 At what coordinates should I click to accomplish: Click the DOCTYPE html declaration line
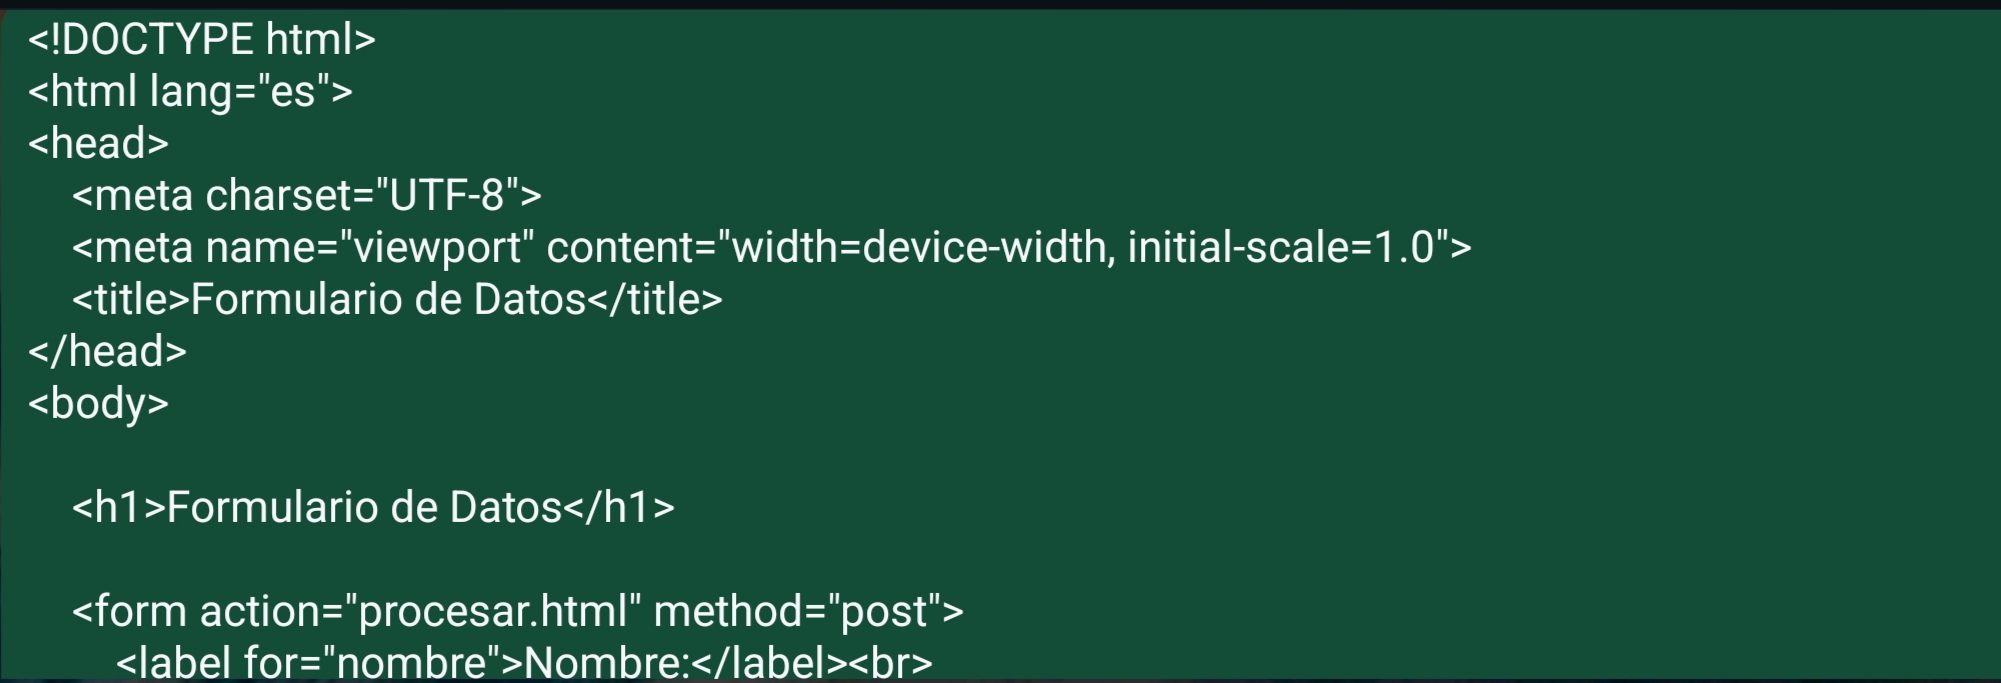tap(201, 40)
